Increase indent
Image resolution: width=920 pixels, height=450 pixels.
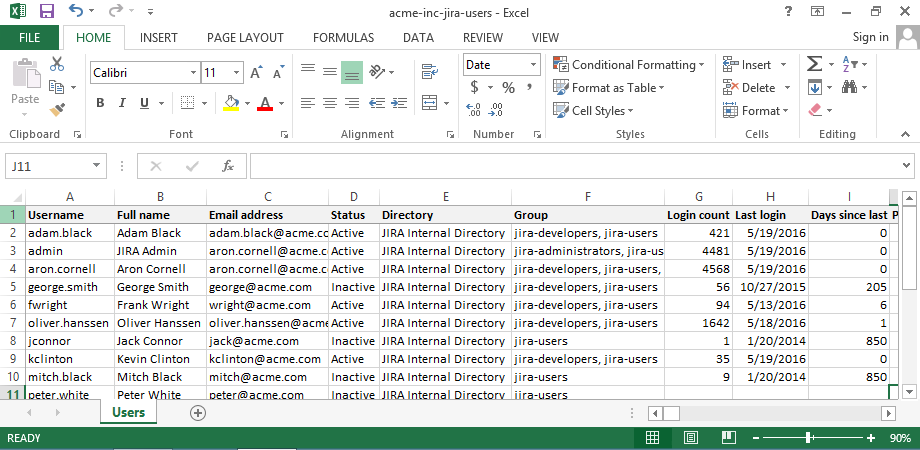coord(399,103)
